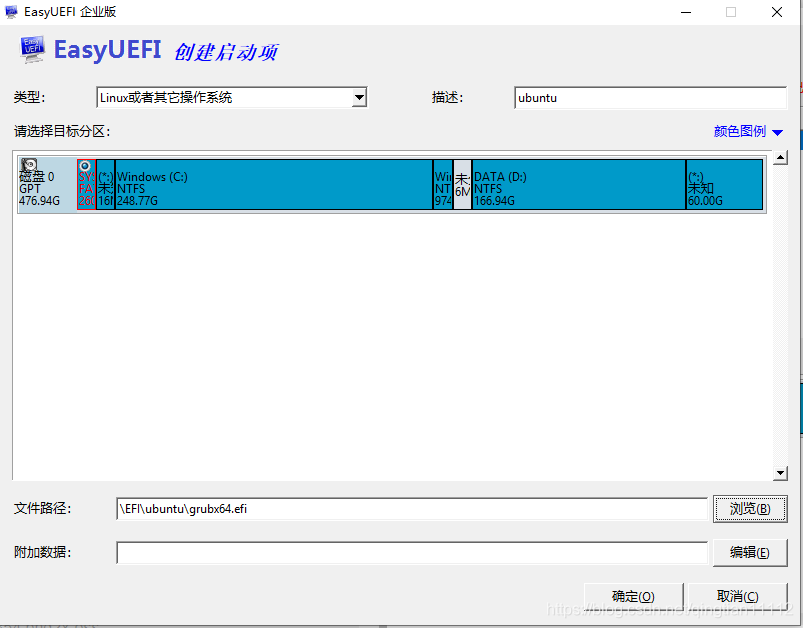Select the radio button on the SYSTEM FAT partition

(86, 166)
